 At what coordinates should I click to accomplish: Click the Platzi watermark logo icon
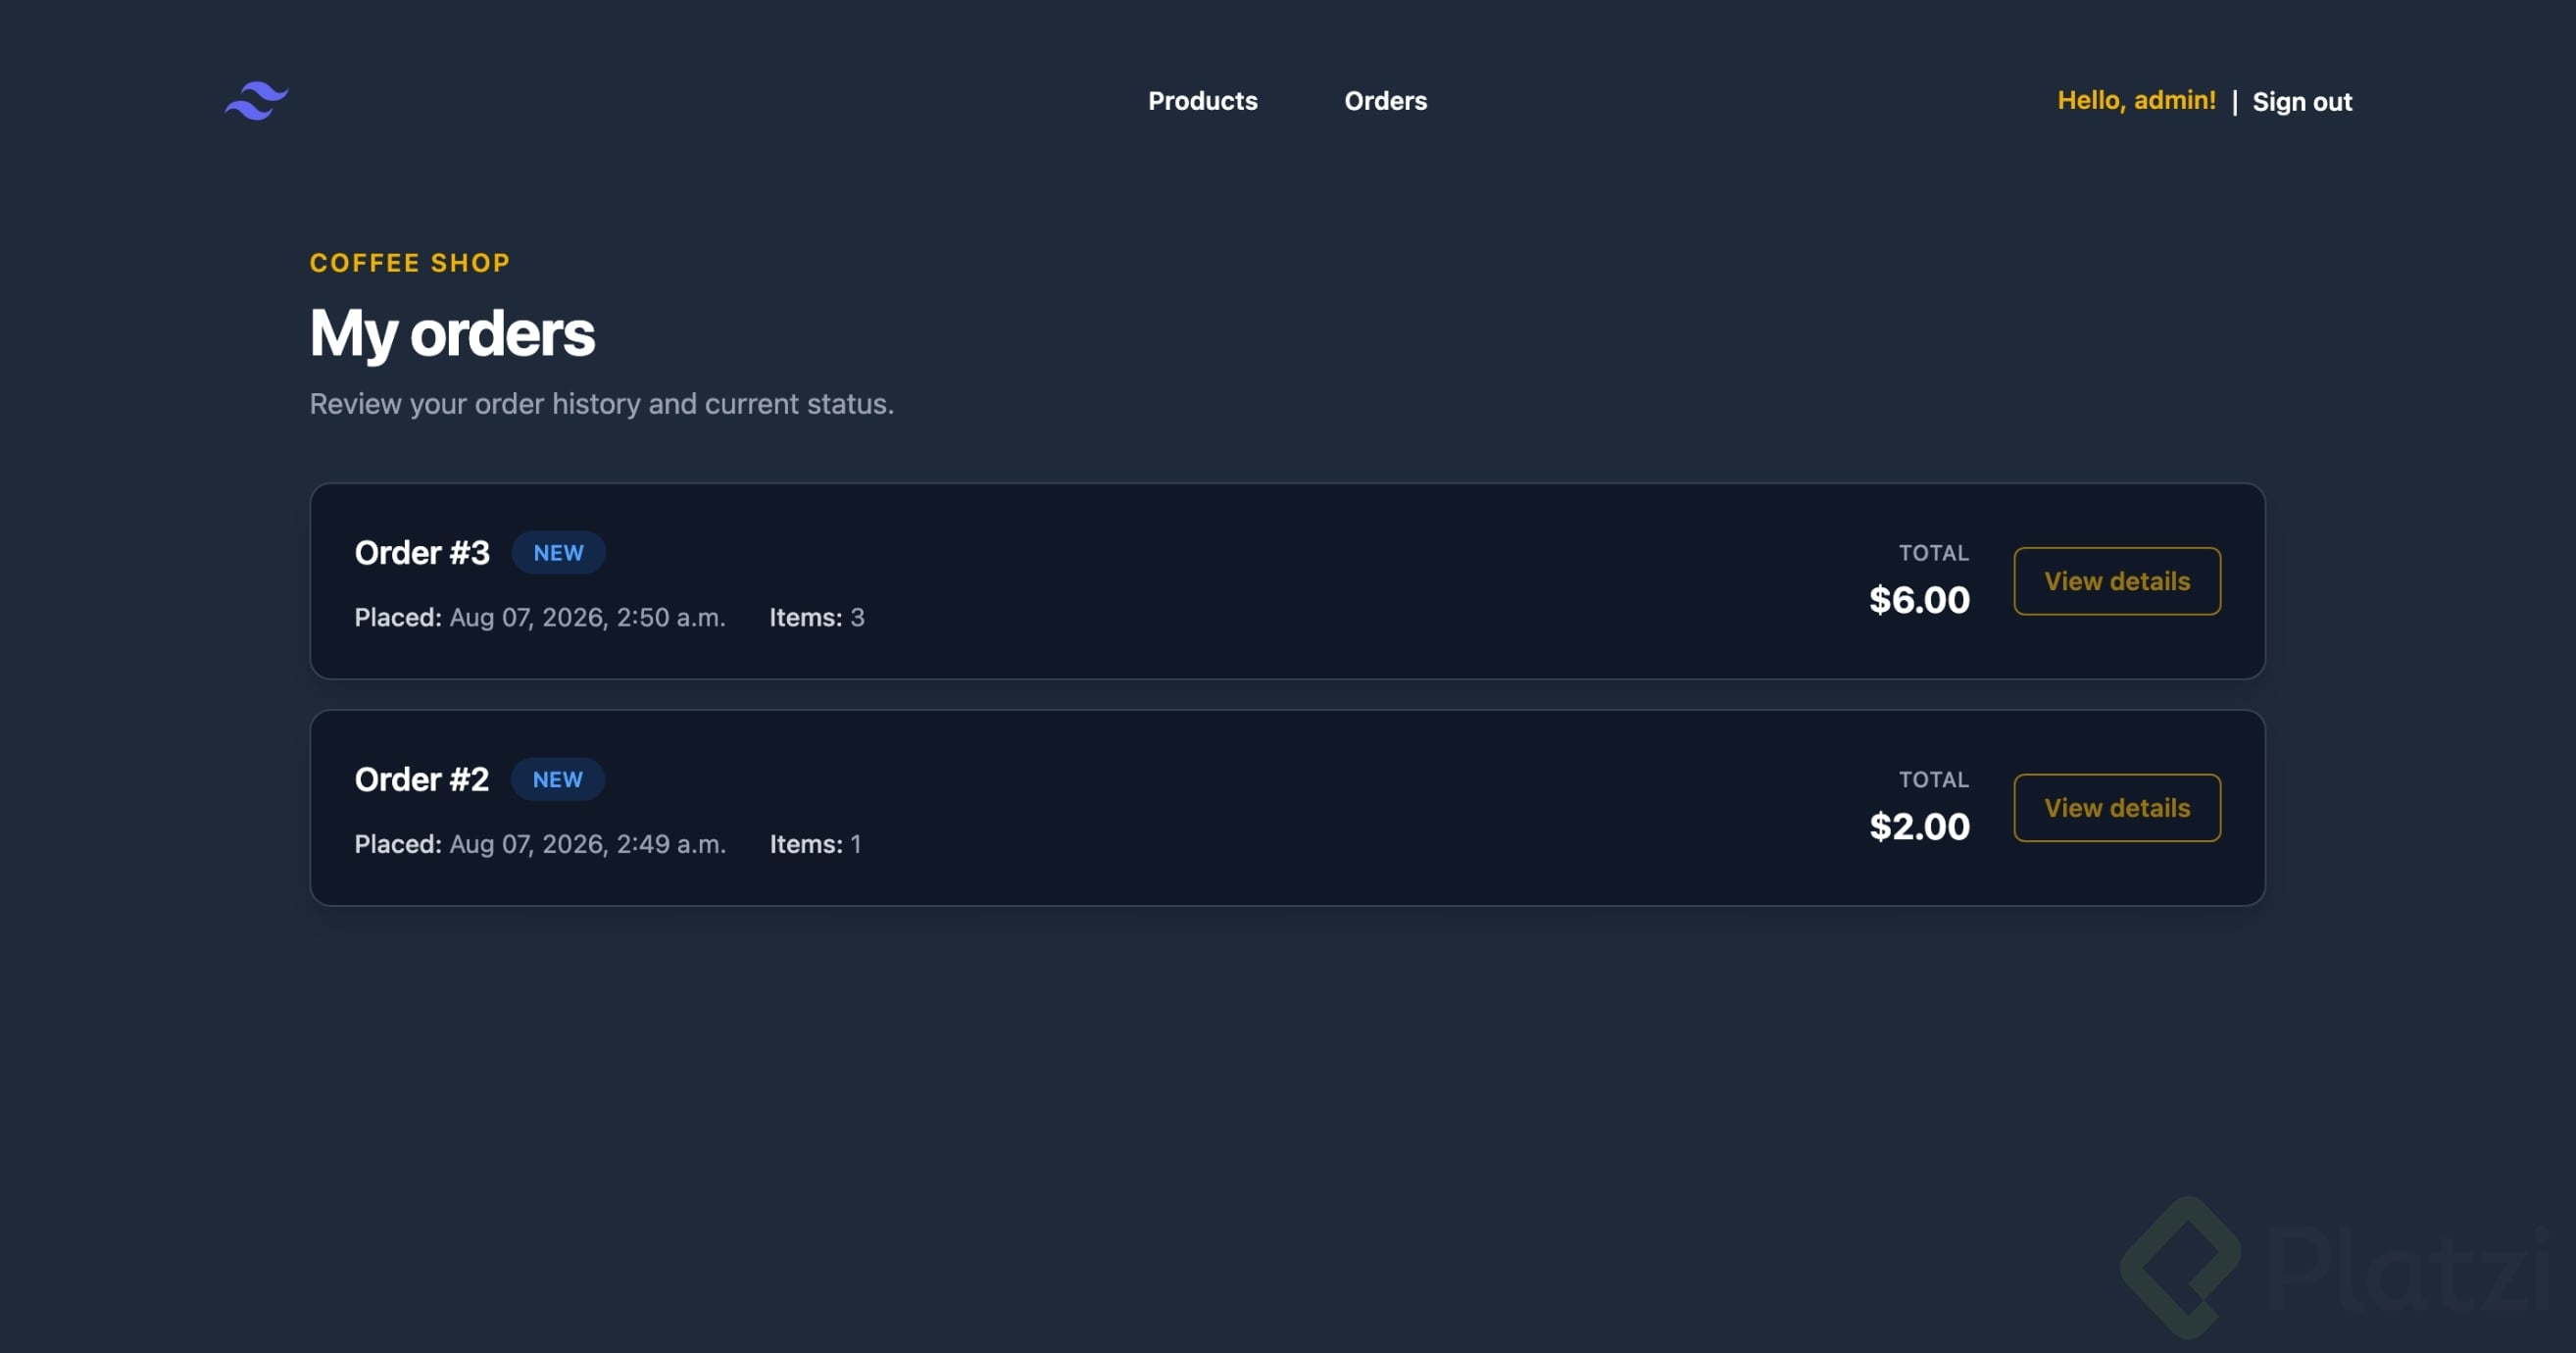pyautogui.click(x=2180, y=1267)
